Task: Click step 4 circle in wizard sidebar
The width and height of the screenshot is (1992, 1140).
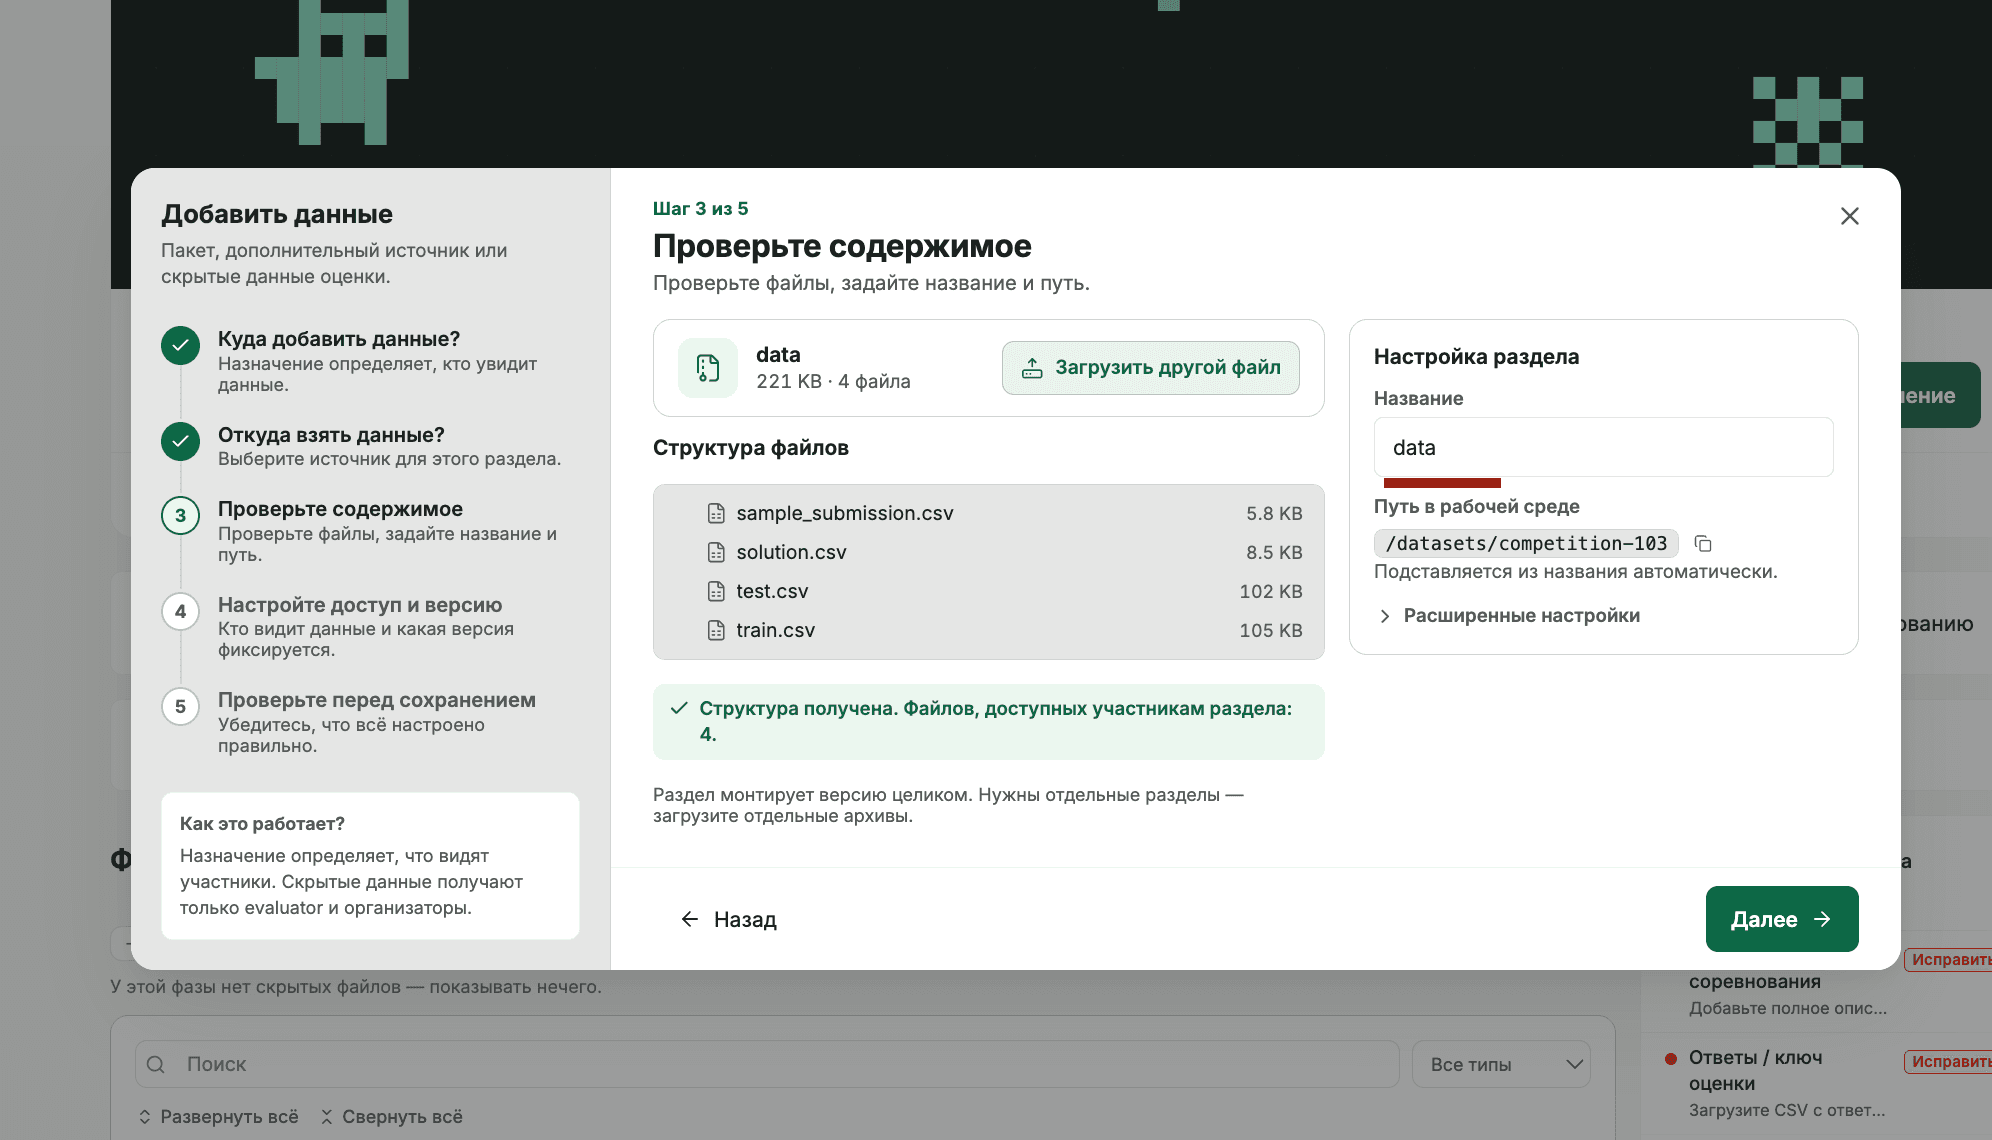Action: click(x=180, y=611)
